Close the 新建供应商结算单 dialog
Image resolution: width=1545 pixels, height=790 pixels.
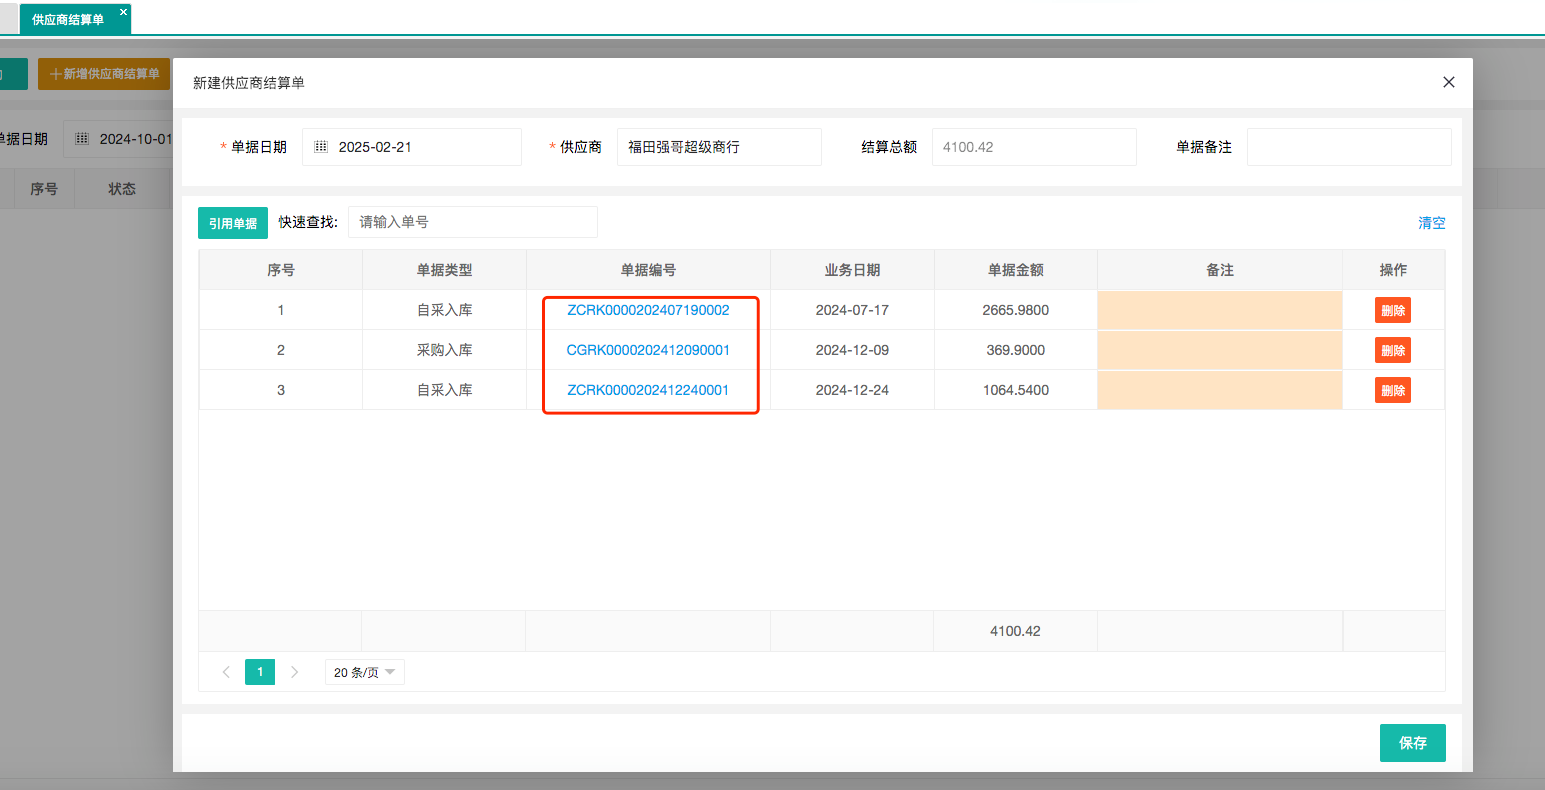click(x=1448, y=83)
